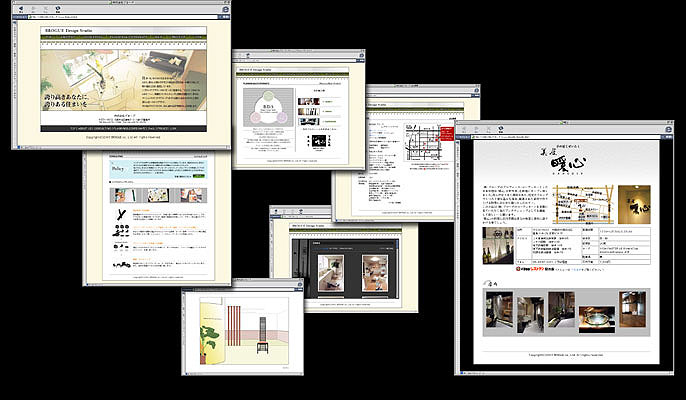Click Back button in BROGUE homepage browser window
Screen dimensions: 686x400
pos(21,8)
